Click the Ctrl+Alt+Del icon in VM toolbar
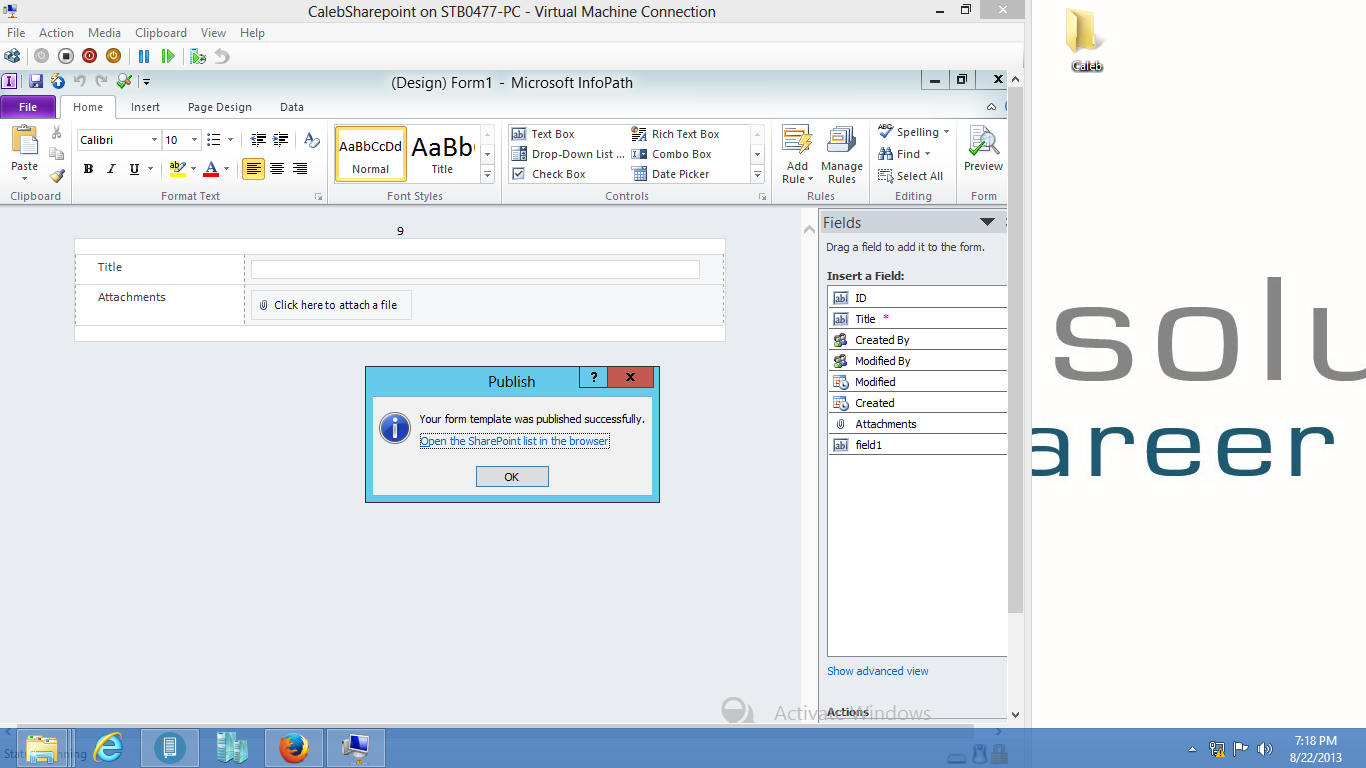 (12, 56)
